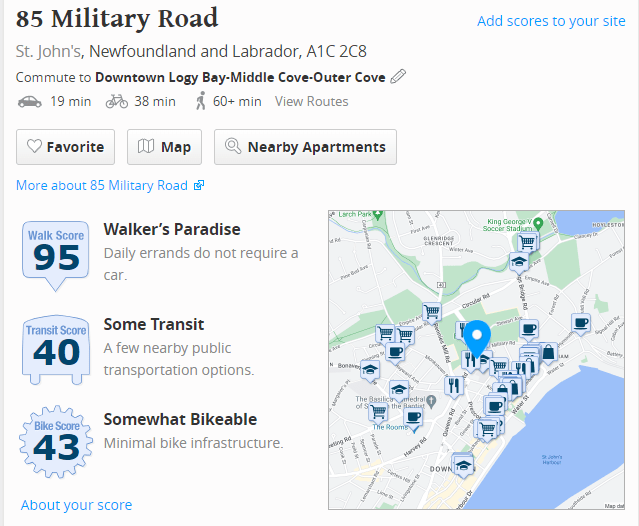The height and width of the screenshot is (526, 639).
Task: Click the walking person commute icon
Action: coord(201,101)
